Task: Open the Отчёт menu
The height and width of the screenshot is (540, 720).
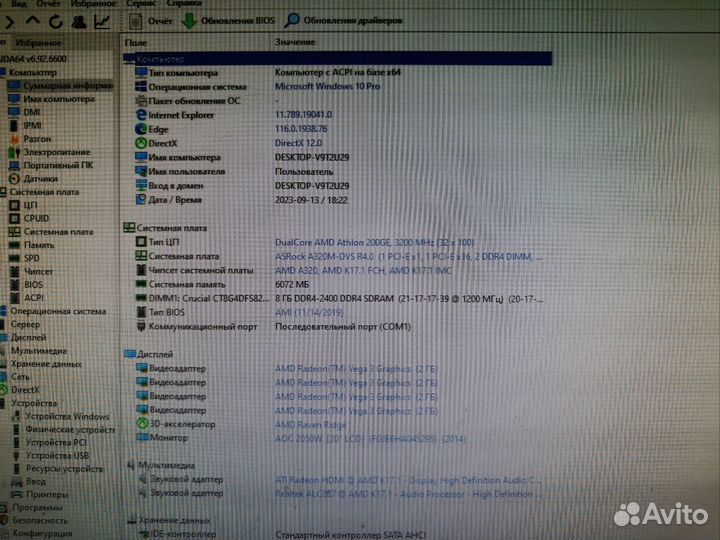Action: pos(48,4)
